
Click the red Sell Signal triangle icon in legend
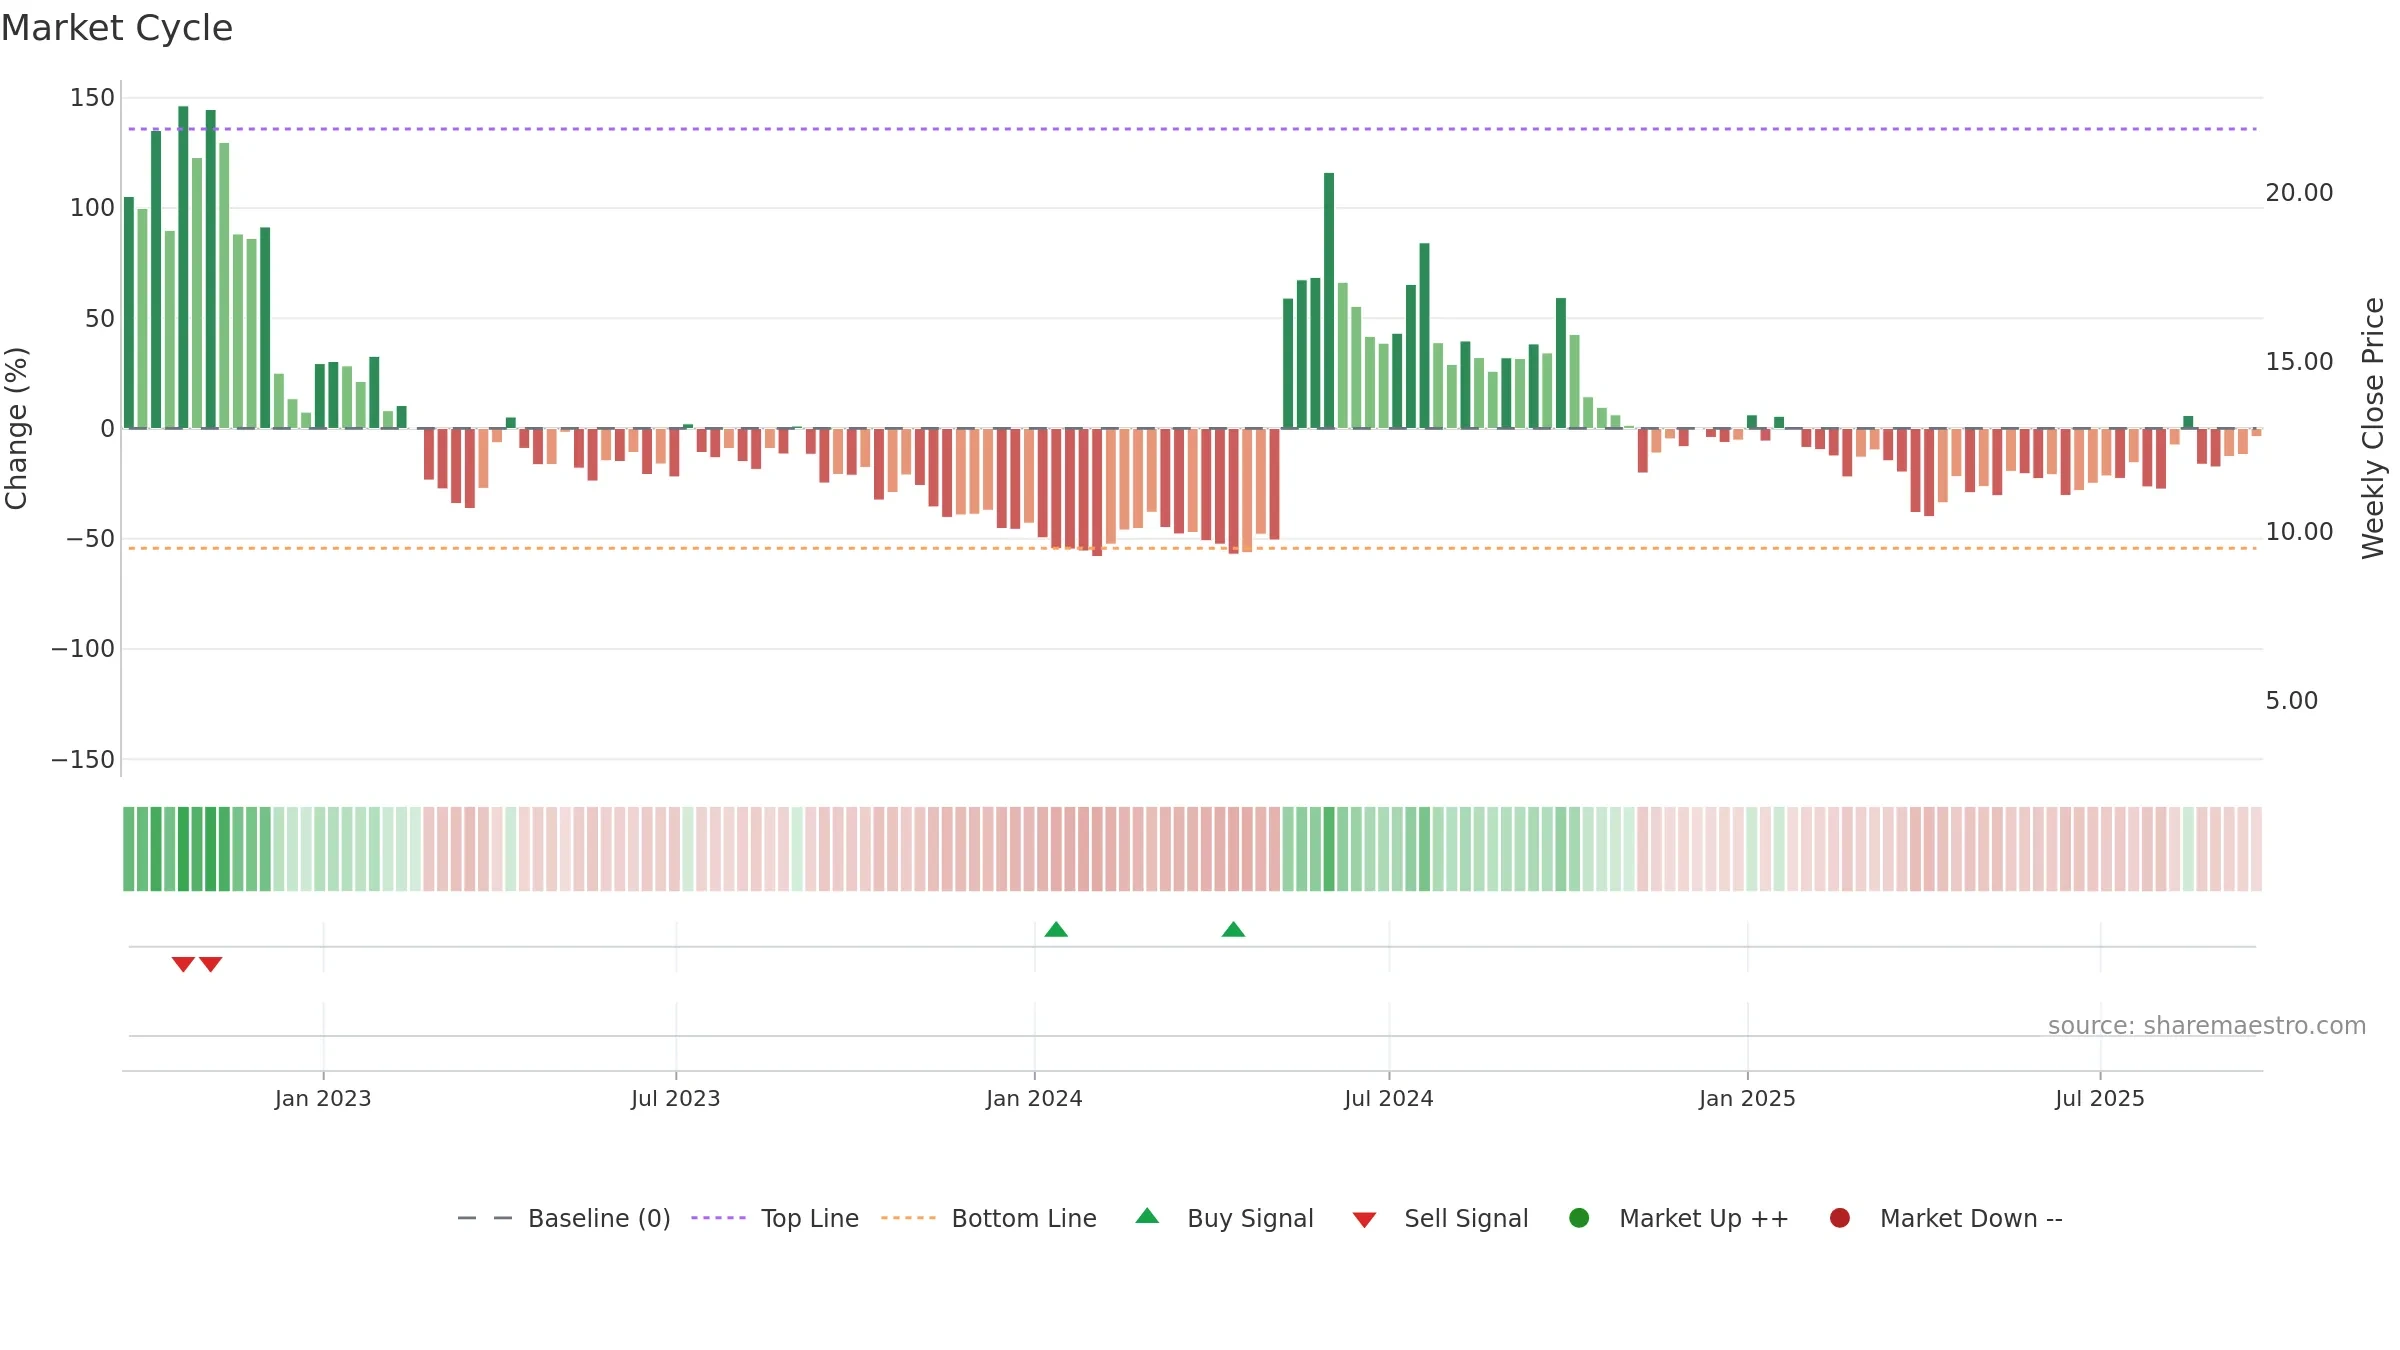tap(1364, 1220)
